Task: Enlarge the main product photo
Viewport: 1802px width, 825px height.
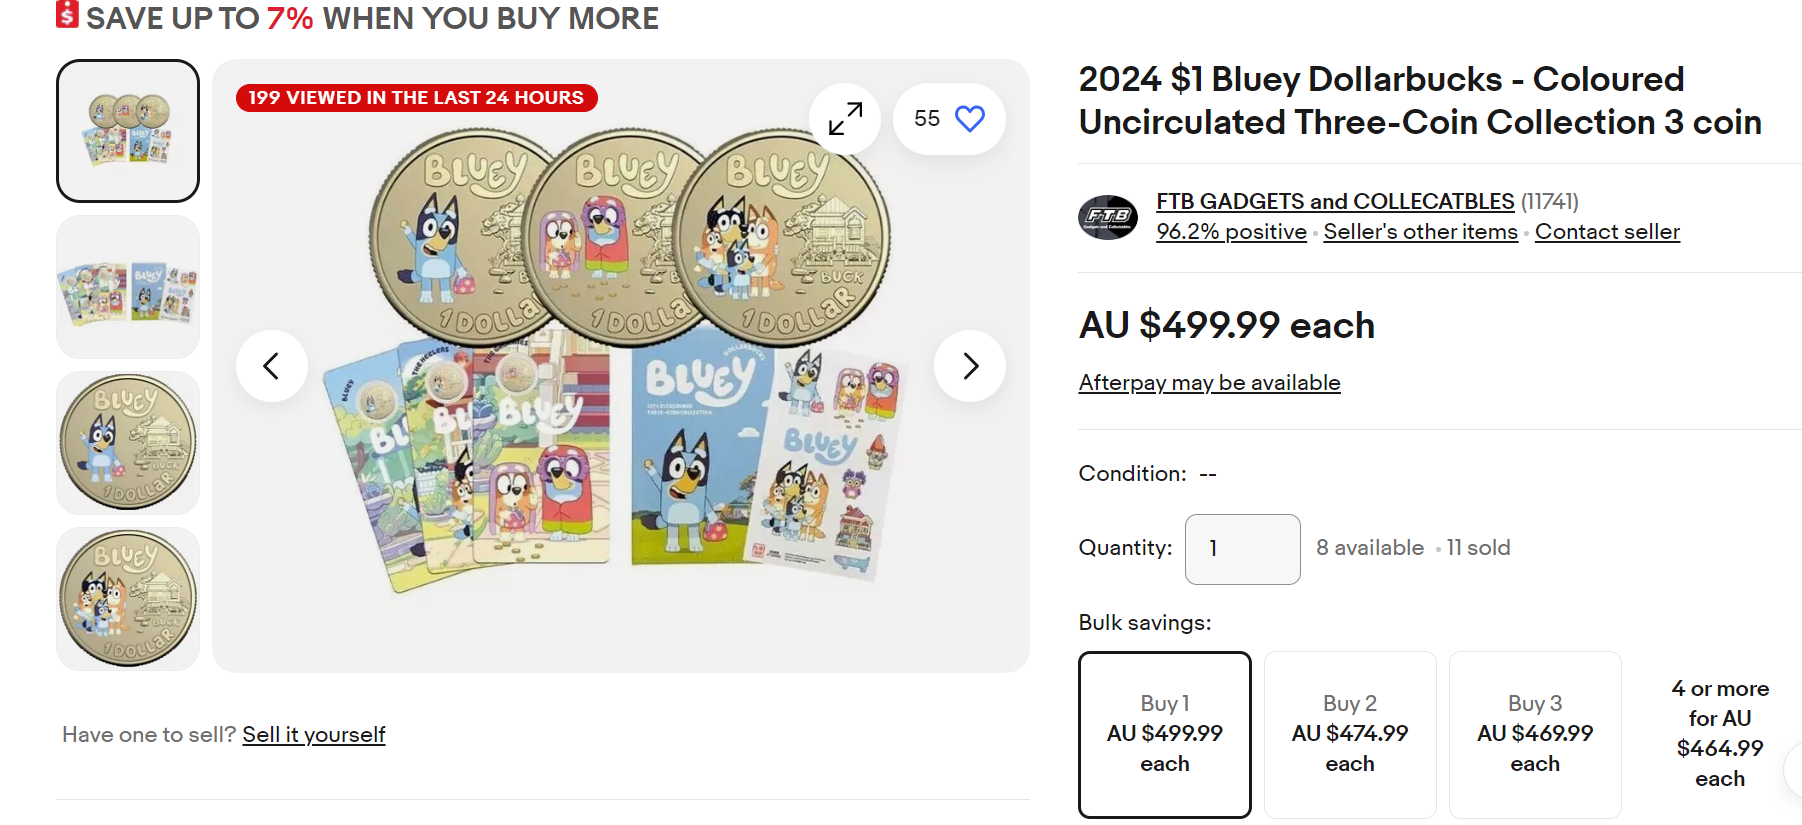Action: pos(844,118)
